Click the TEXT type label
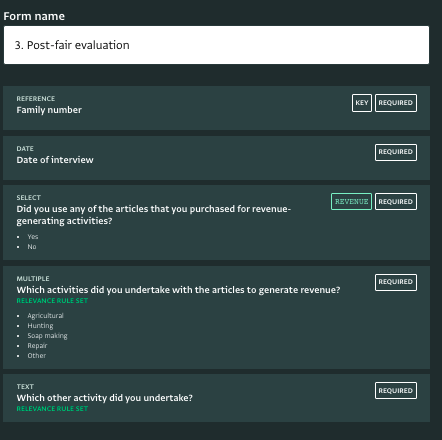The image size is (442, 440). pyautogui.click(x=25, y=387)
